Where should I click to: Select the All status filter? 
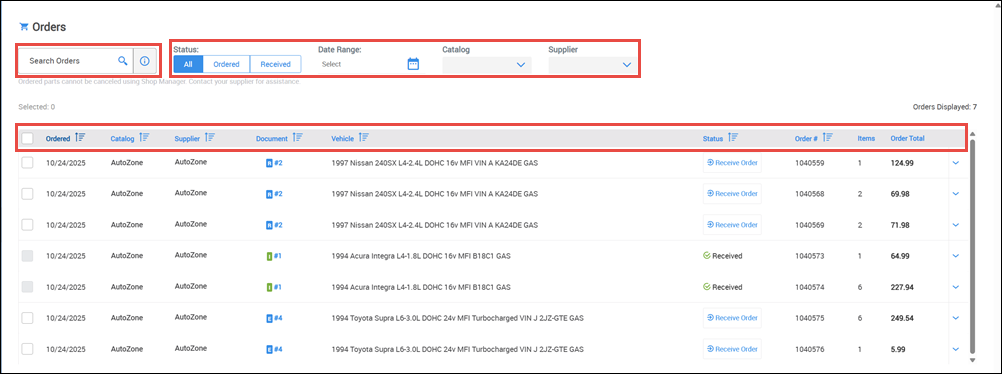188,64
